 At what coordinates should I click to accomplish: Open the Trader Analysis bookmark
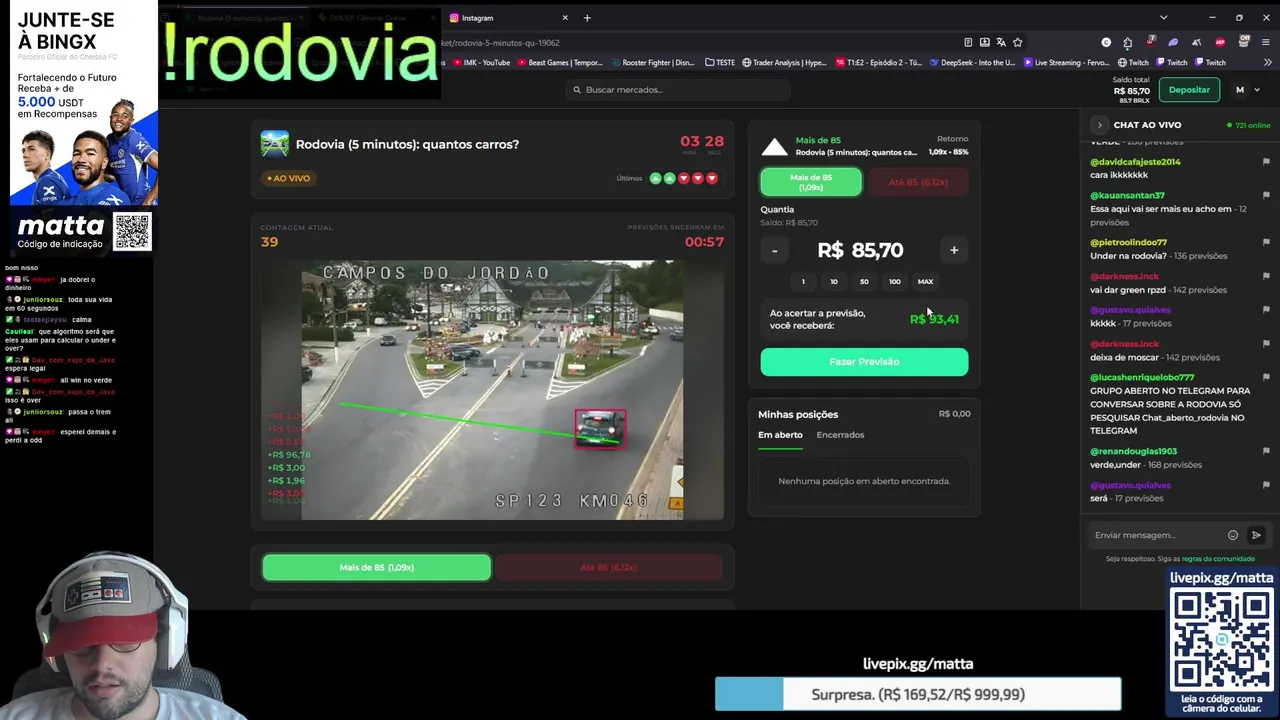pyautogui.click(x=783, y=63)
